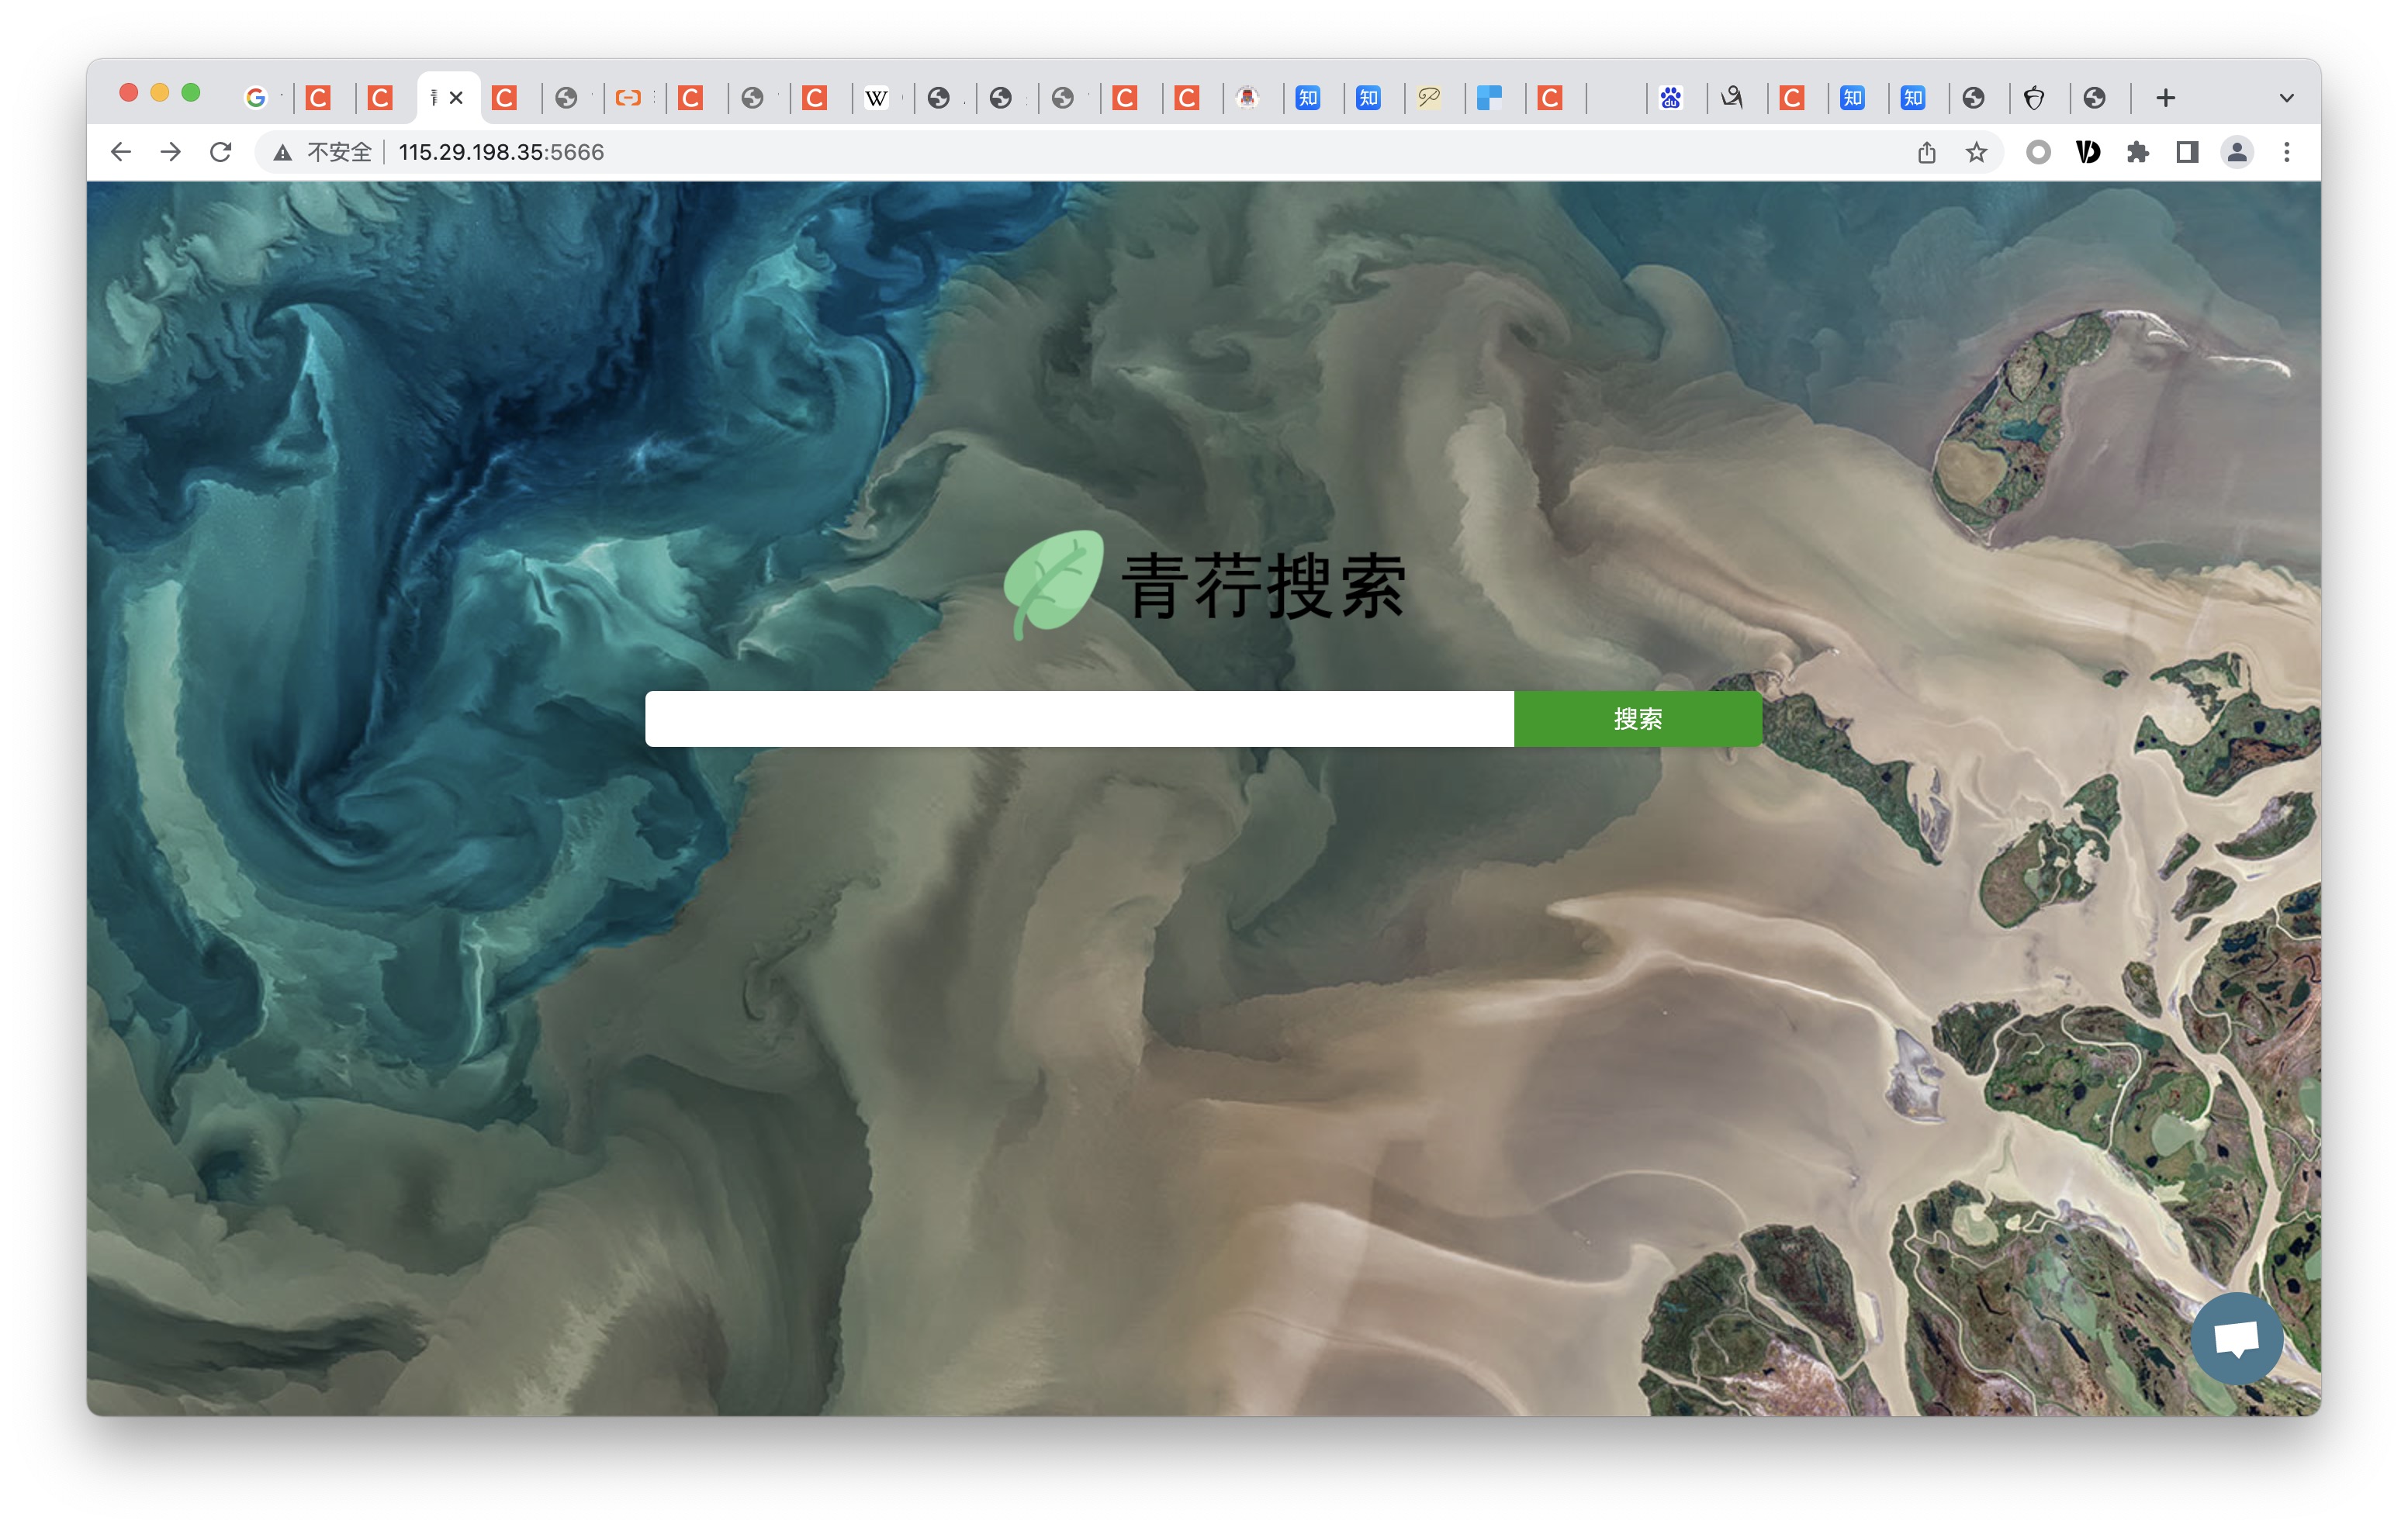Switch to the Google tab

tap(256, 98)
